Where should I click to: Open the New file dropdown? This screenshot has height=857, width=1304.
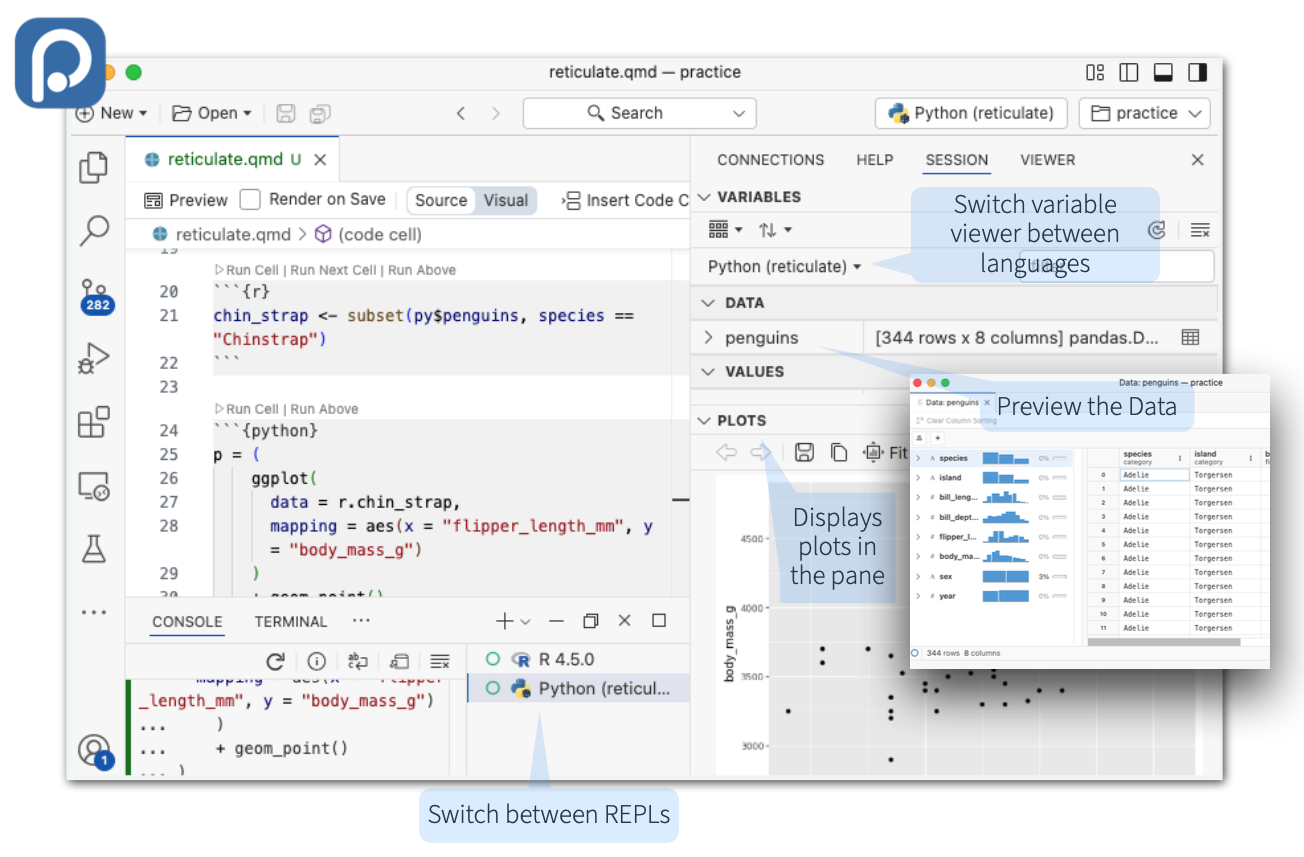[x=113, y=113]
